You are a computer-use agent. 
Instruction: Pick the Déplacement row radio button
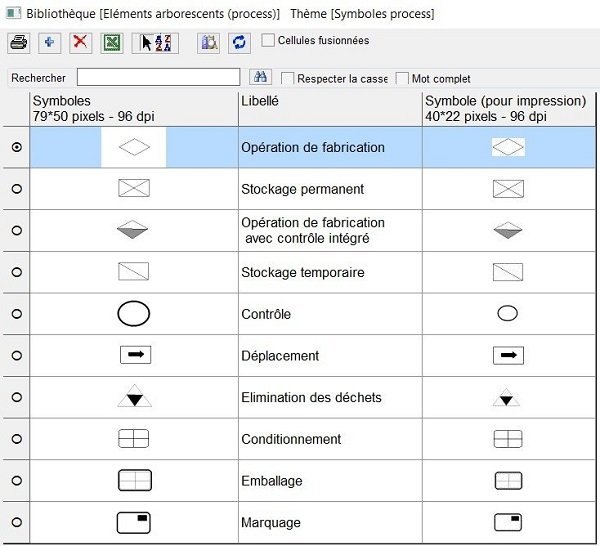point(16,355)
